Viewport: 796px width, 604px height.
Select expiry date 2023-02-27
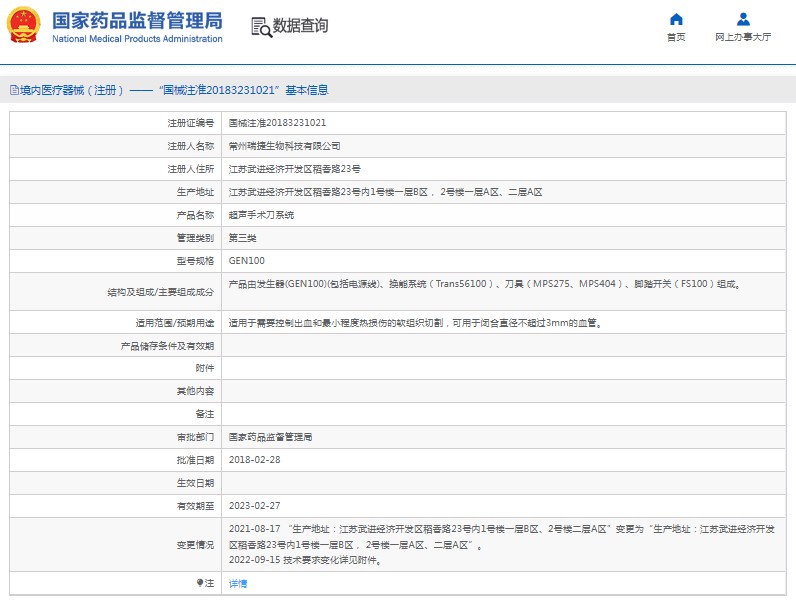point(254,506)
